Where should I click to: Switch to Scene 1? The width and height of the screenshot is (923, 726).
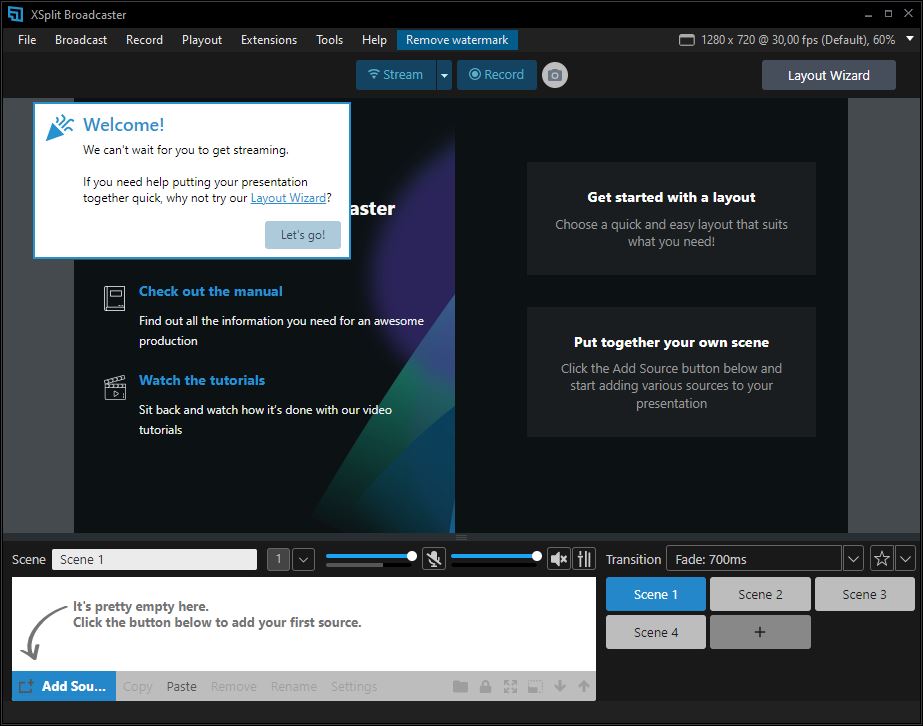click(x=656, y=594)
